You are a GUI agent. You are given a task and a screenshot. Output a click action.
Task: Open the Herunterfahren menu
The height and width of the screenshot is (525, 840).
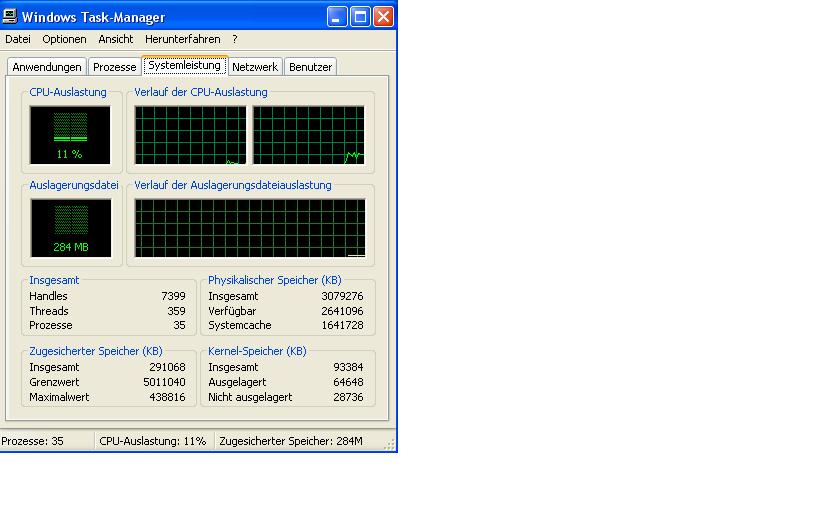coord(183,39)
